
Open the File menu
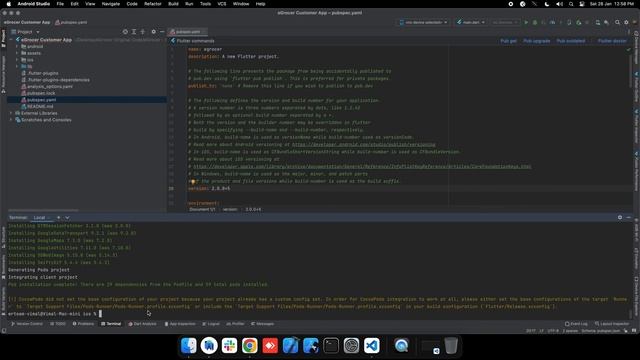[x=60, y=4]
